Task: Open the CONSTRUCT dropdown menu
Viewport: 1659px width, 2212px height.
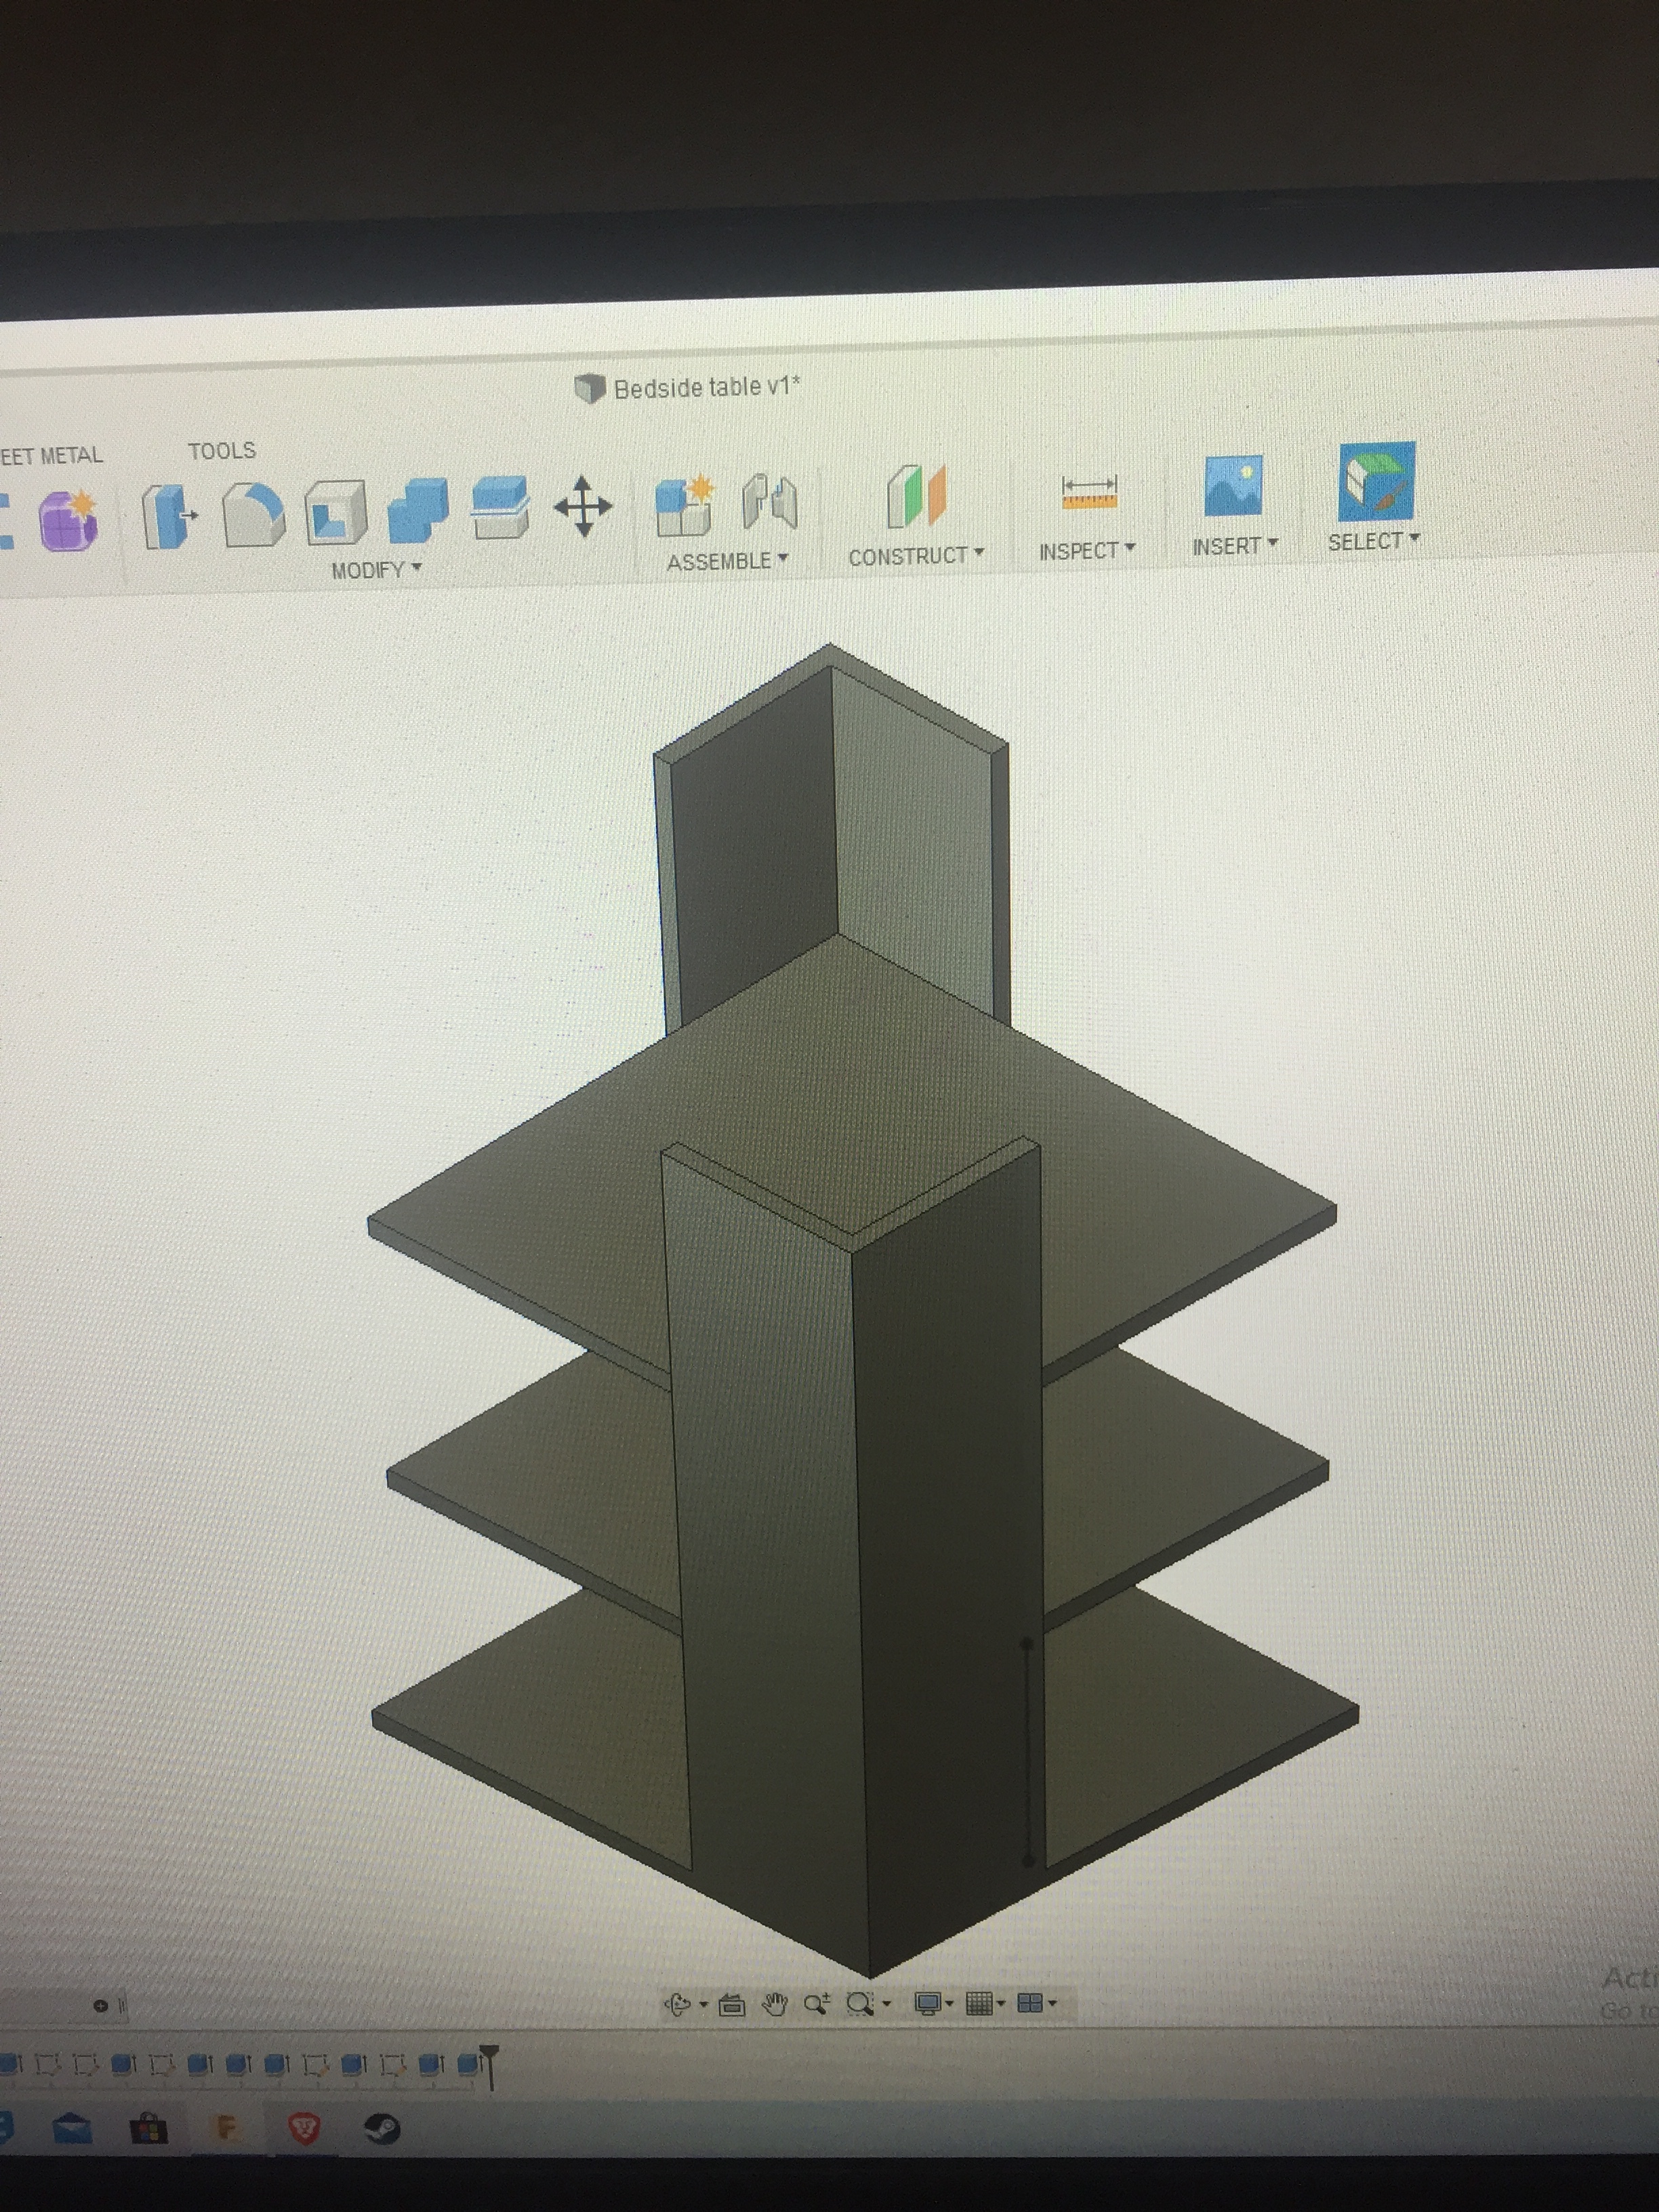Action: (916, 556)
